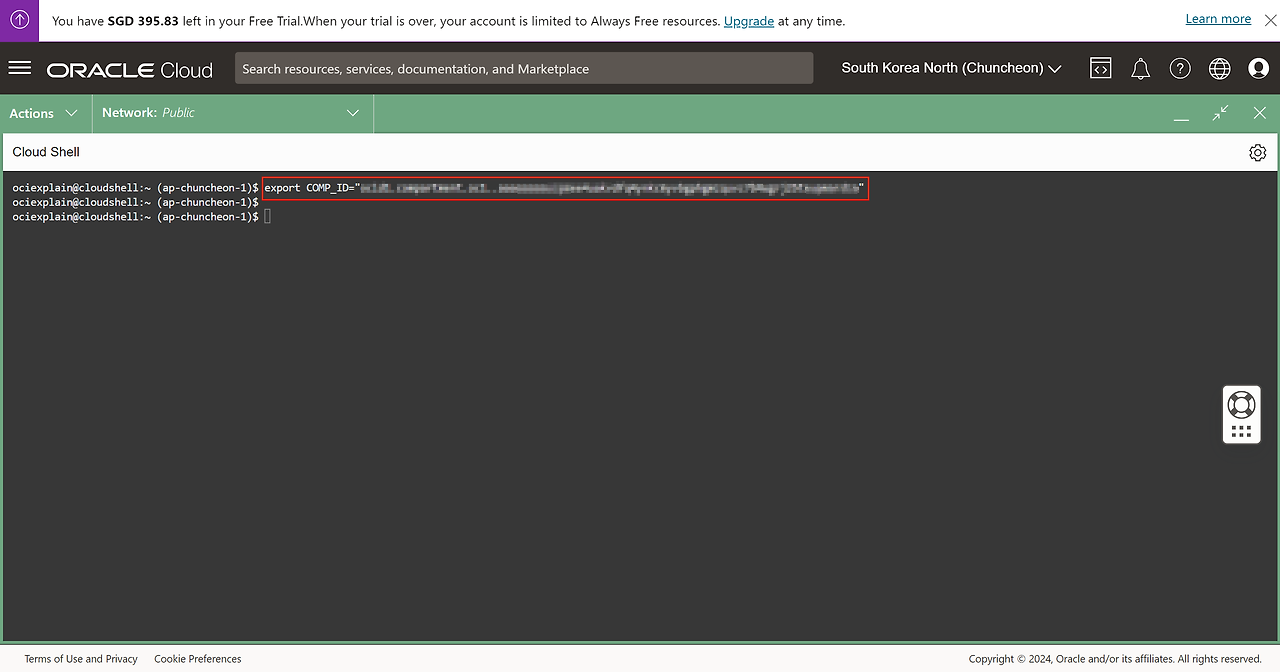
Task: Open Cookie Preferences in footer
Action: coord(197,659)
